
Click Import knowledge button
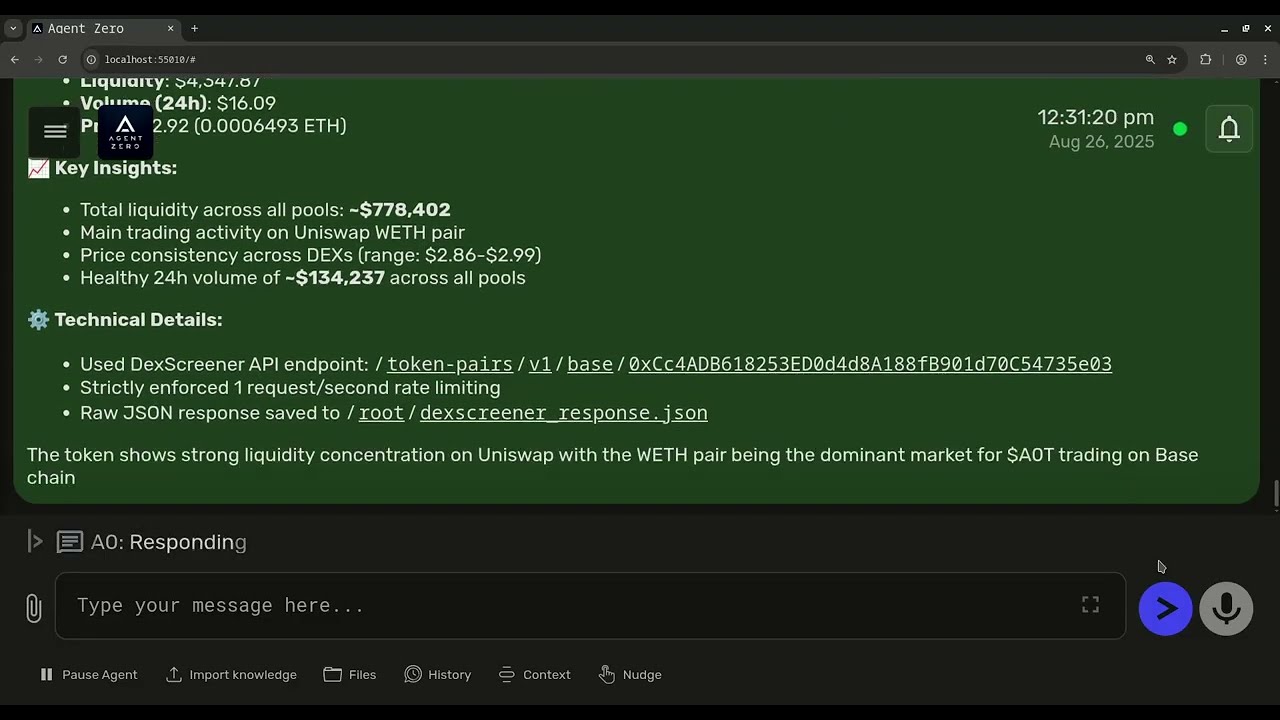231,675
